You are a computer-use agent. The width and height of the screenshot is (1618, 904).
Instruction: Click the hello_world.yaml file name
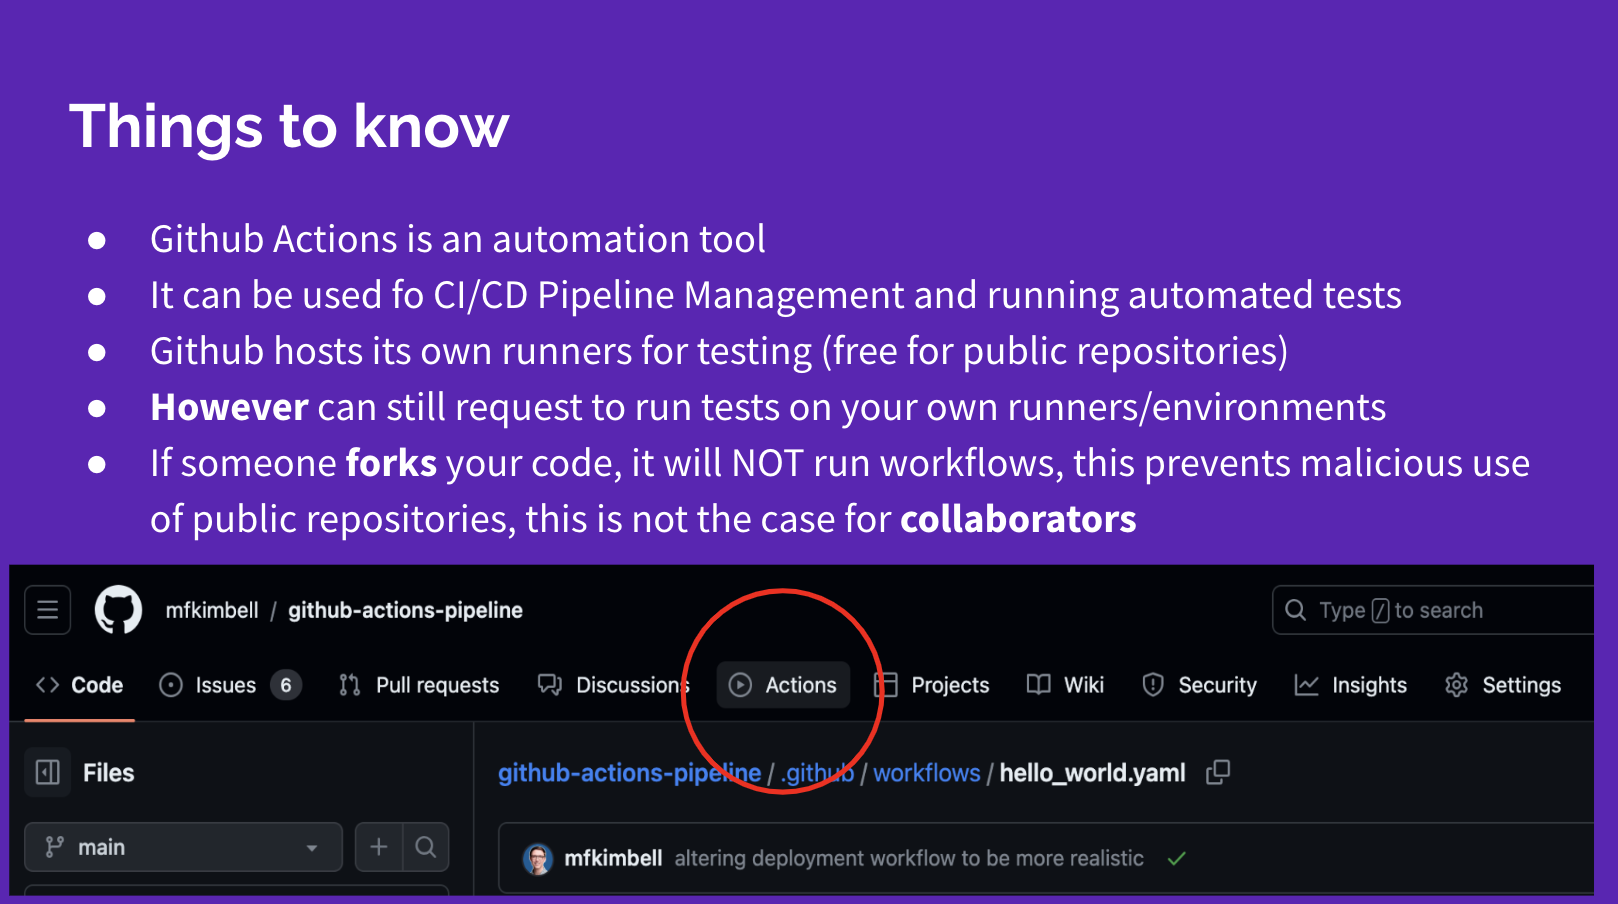[1092, 773]
